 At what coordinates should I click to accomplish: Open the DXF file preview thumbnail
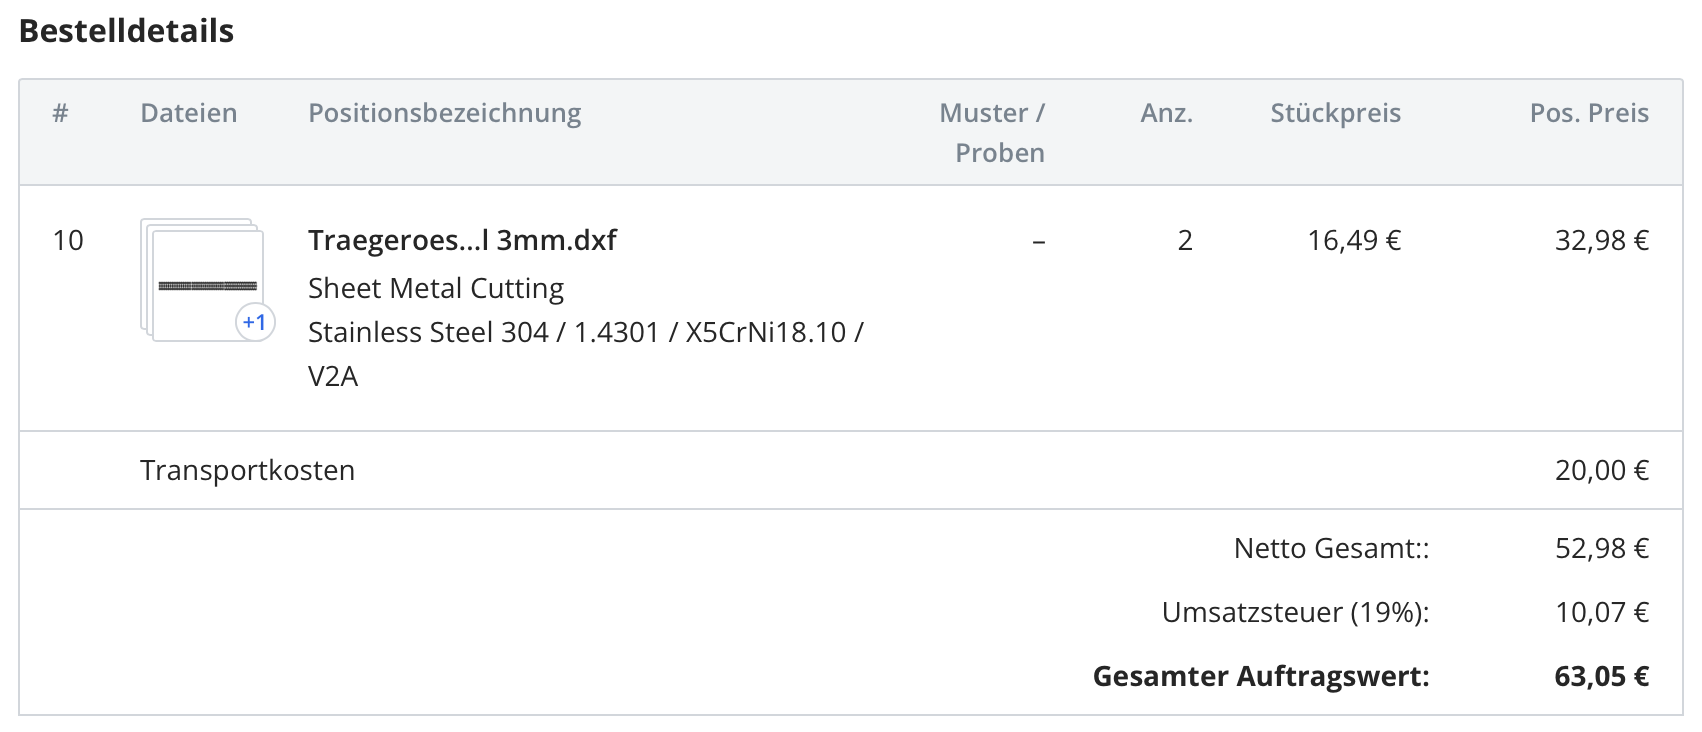click(x=205, y=284)
